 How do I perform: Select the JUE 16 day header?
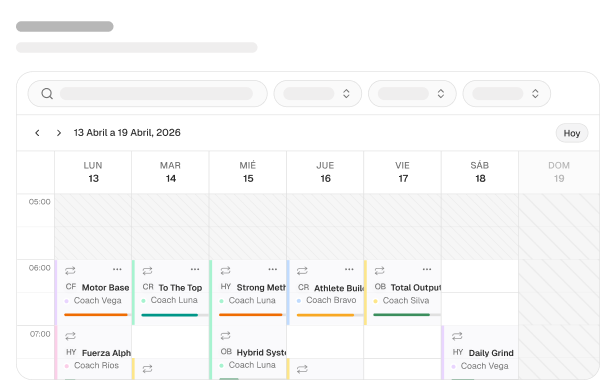pyautogui.click(x=325, y=172)
